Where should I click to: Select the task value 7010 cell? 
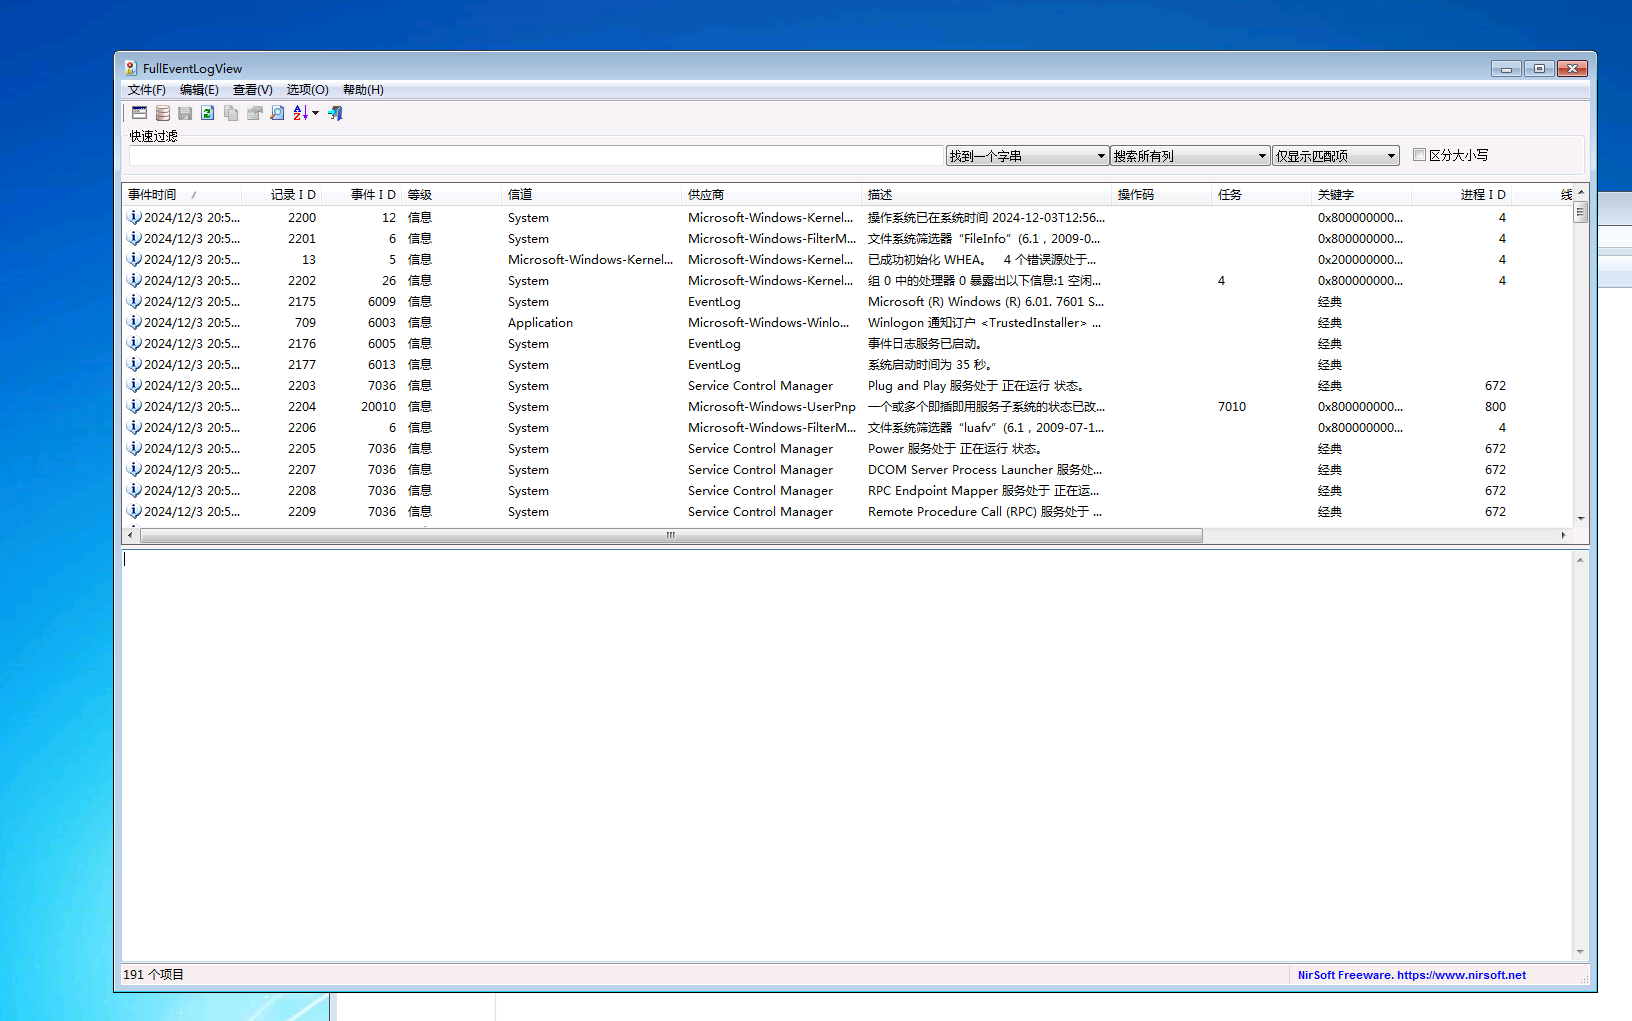(x=1231, y=407)
